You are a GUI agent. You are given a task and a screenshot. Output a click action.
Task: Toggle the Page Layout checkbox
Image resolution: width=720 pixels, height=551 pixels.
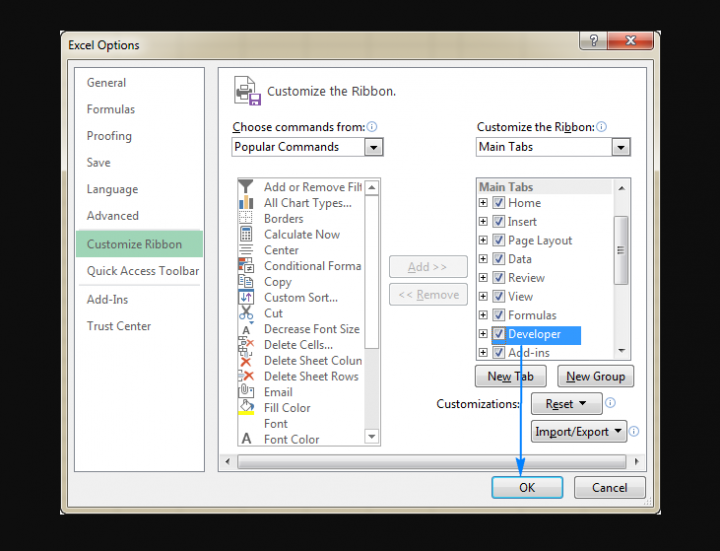tap(499, 240)
